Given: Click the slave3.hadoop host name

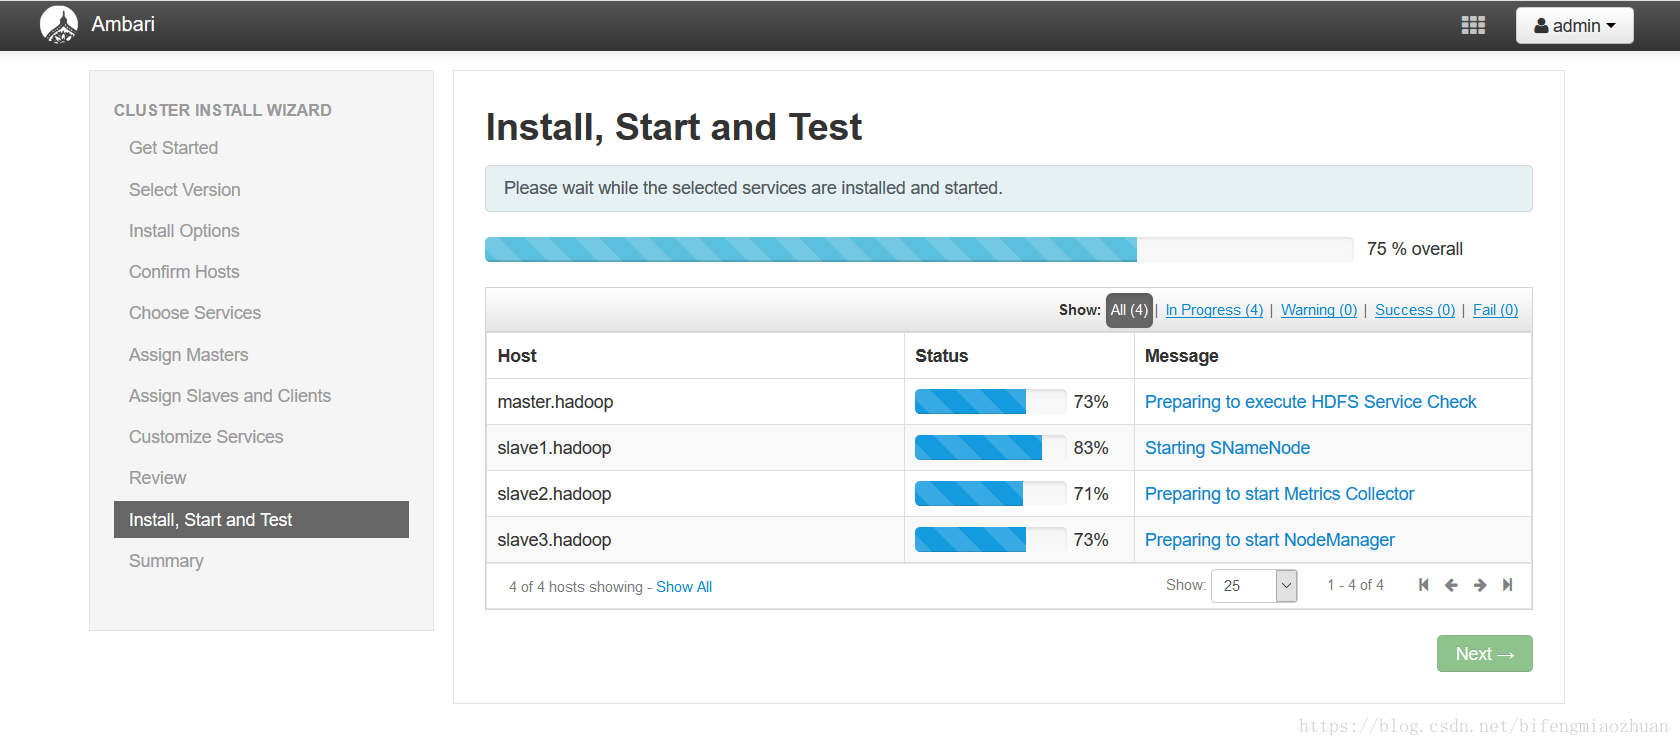Looking at the screenshot, I should [554, 540].
